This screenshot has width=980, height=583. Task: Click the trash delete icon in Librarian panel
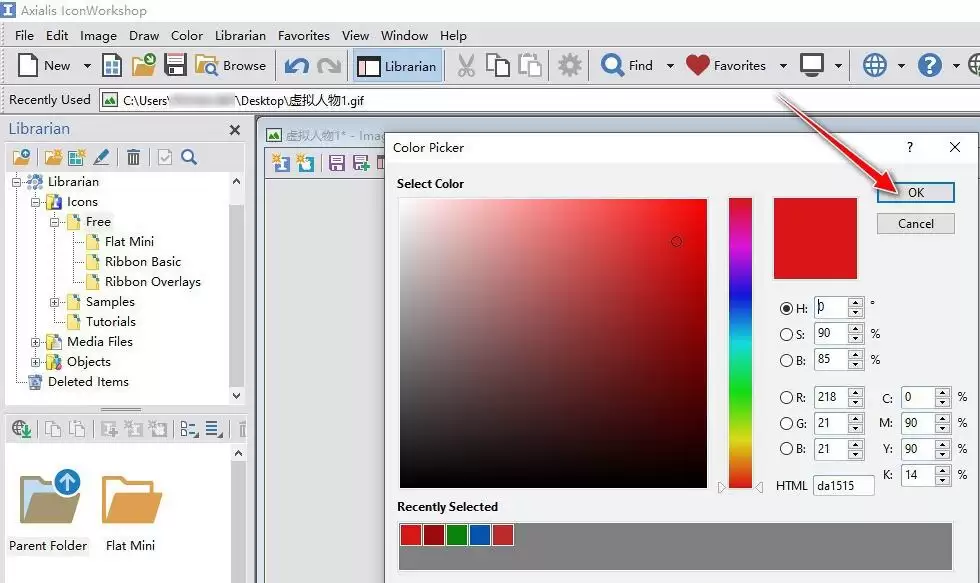pos(133,157)
